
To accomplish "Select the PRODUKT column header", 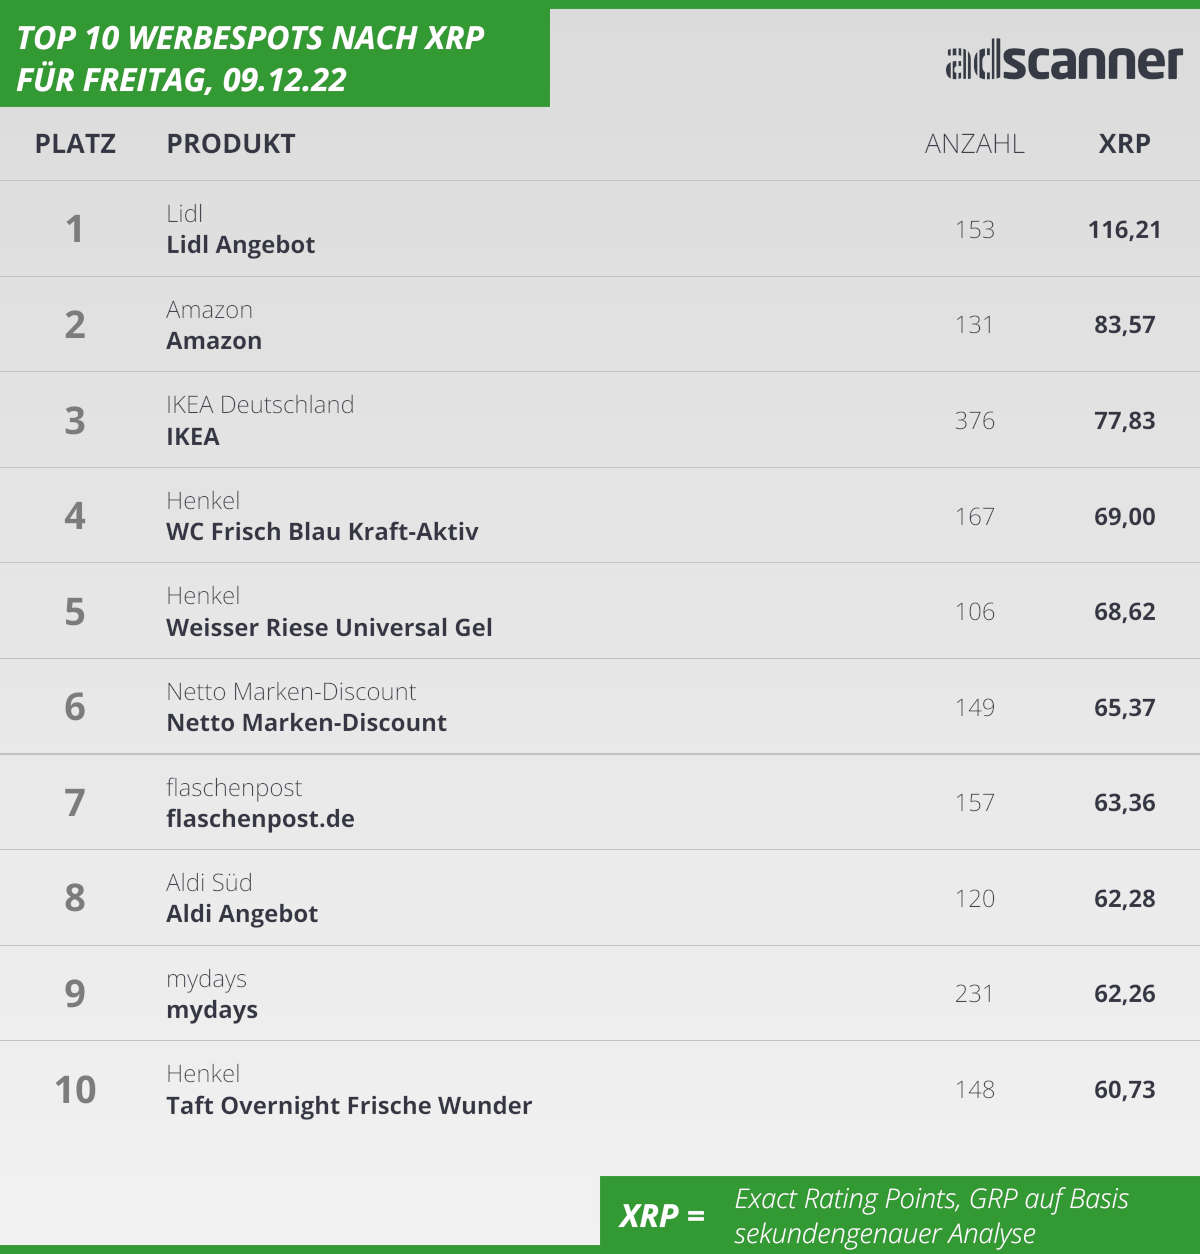I will tap(231, 144).
